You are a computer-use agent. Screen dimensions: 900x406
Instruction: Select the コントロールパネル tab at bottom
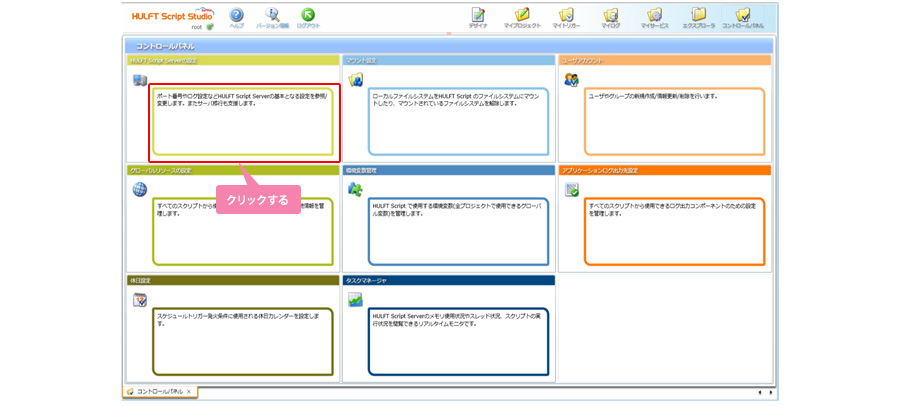click(x=159, y=391)
